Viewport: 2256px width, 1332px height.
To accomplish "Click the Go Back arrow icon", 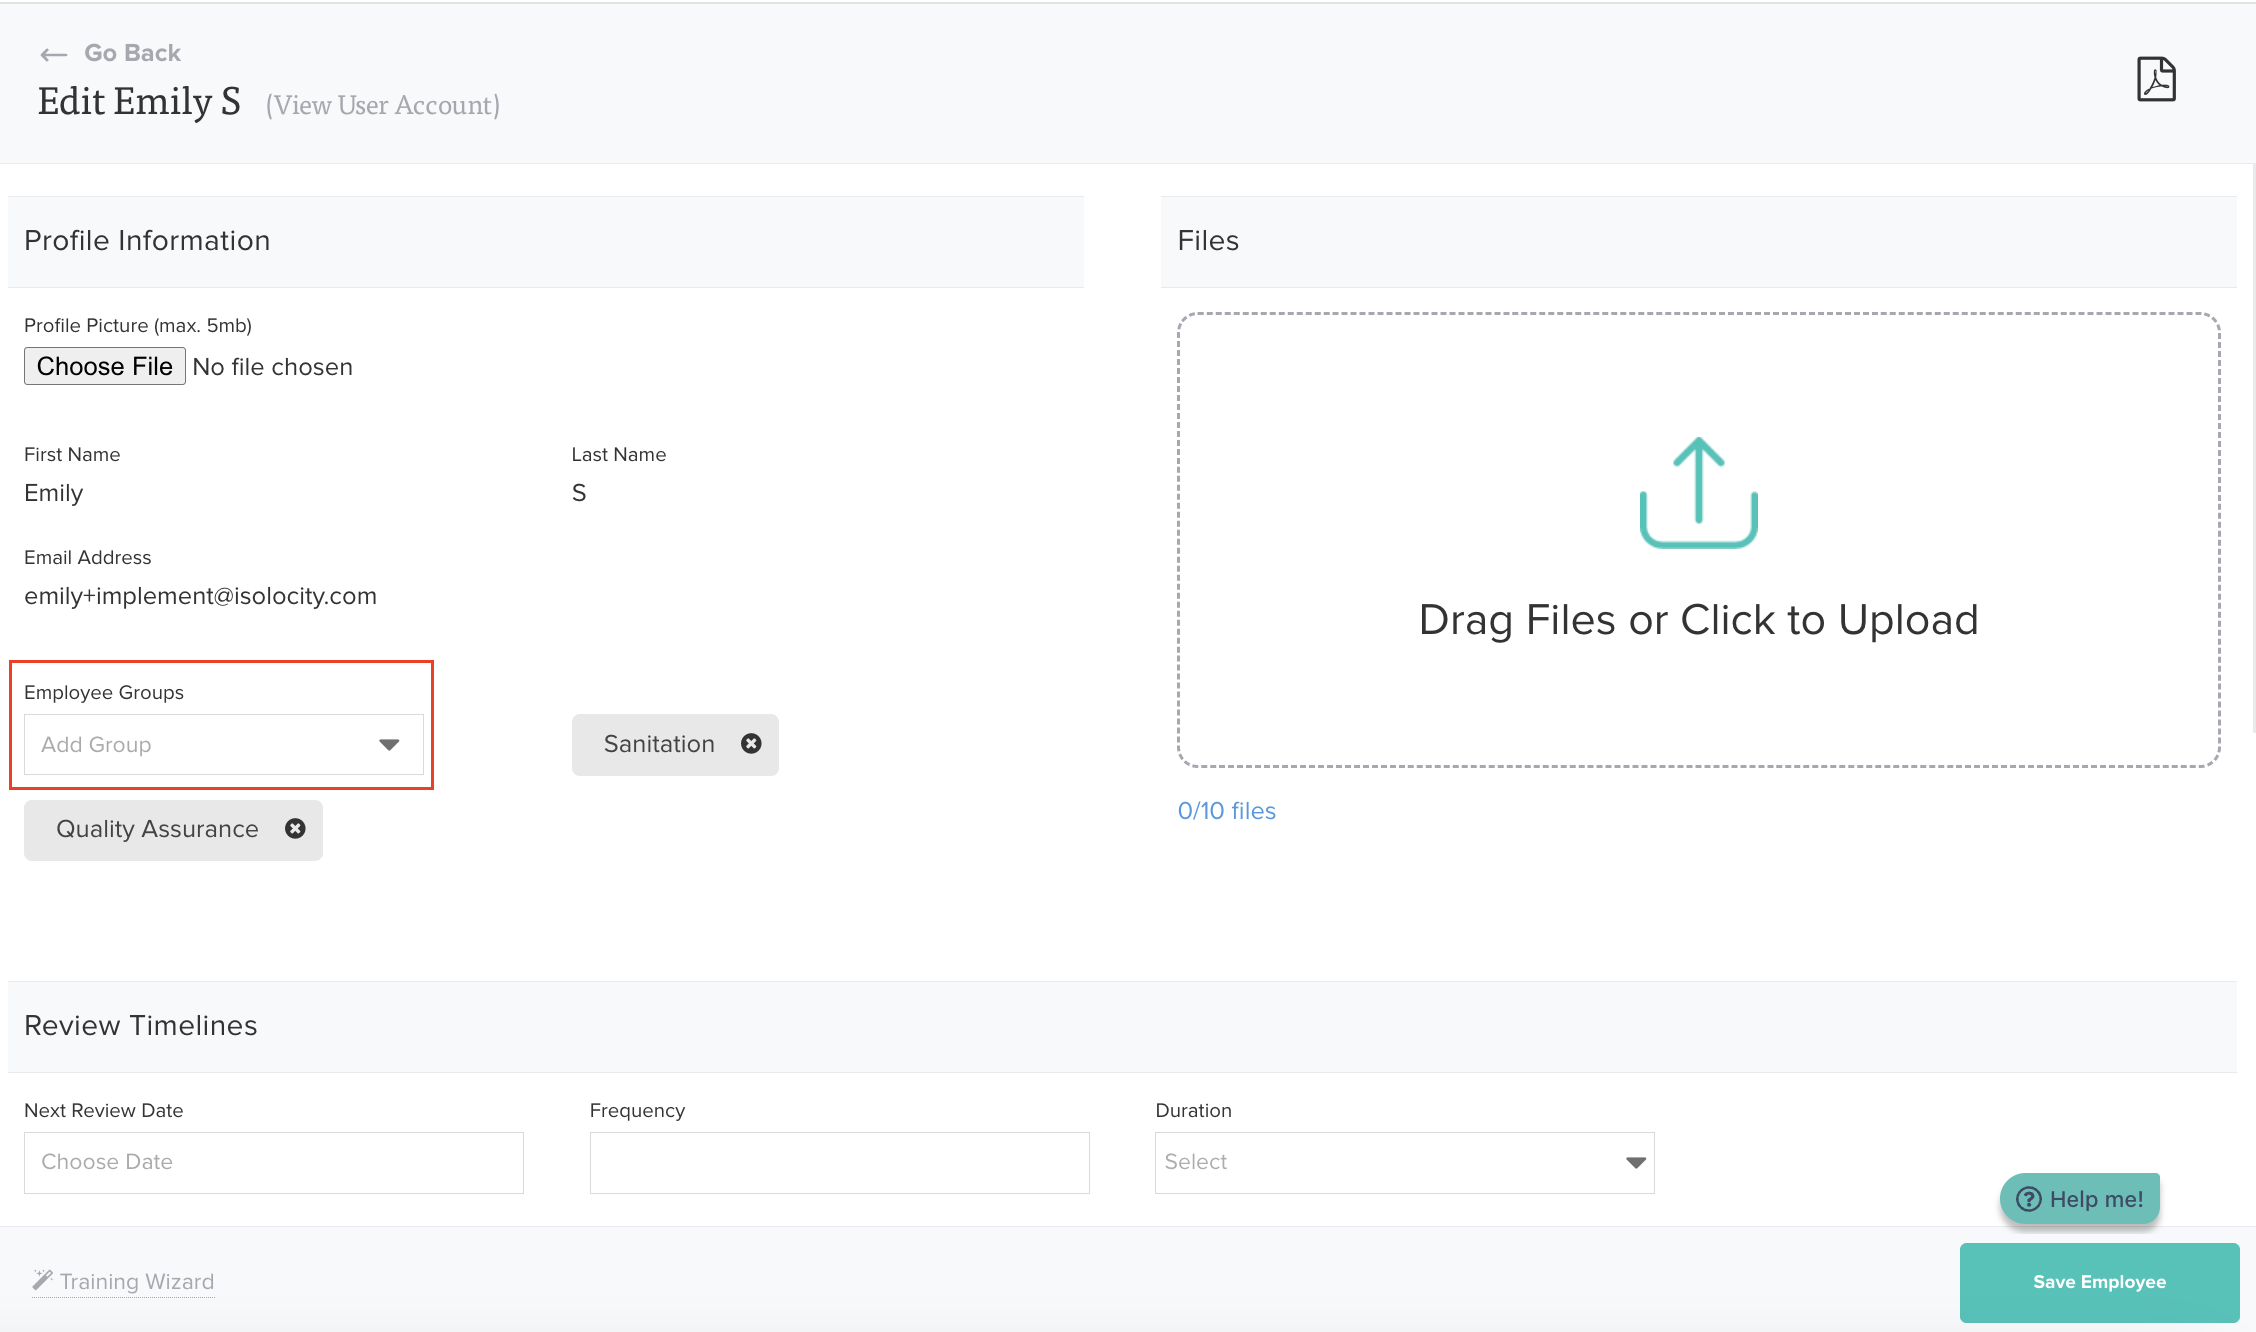I will point(53,54).
